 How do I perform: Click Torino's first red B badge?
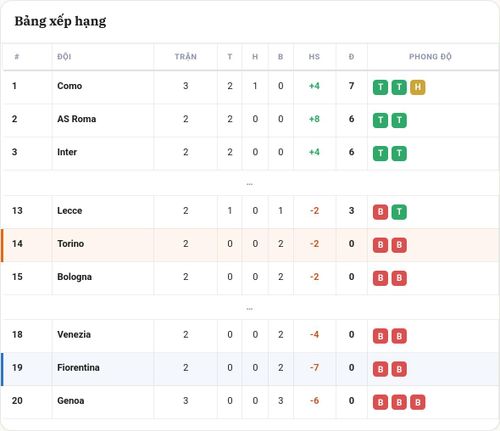pyautogui.click(x=380, y=245)
